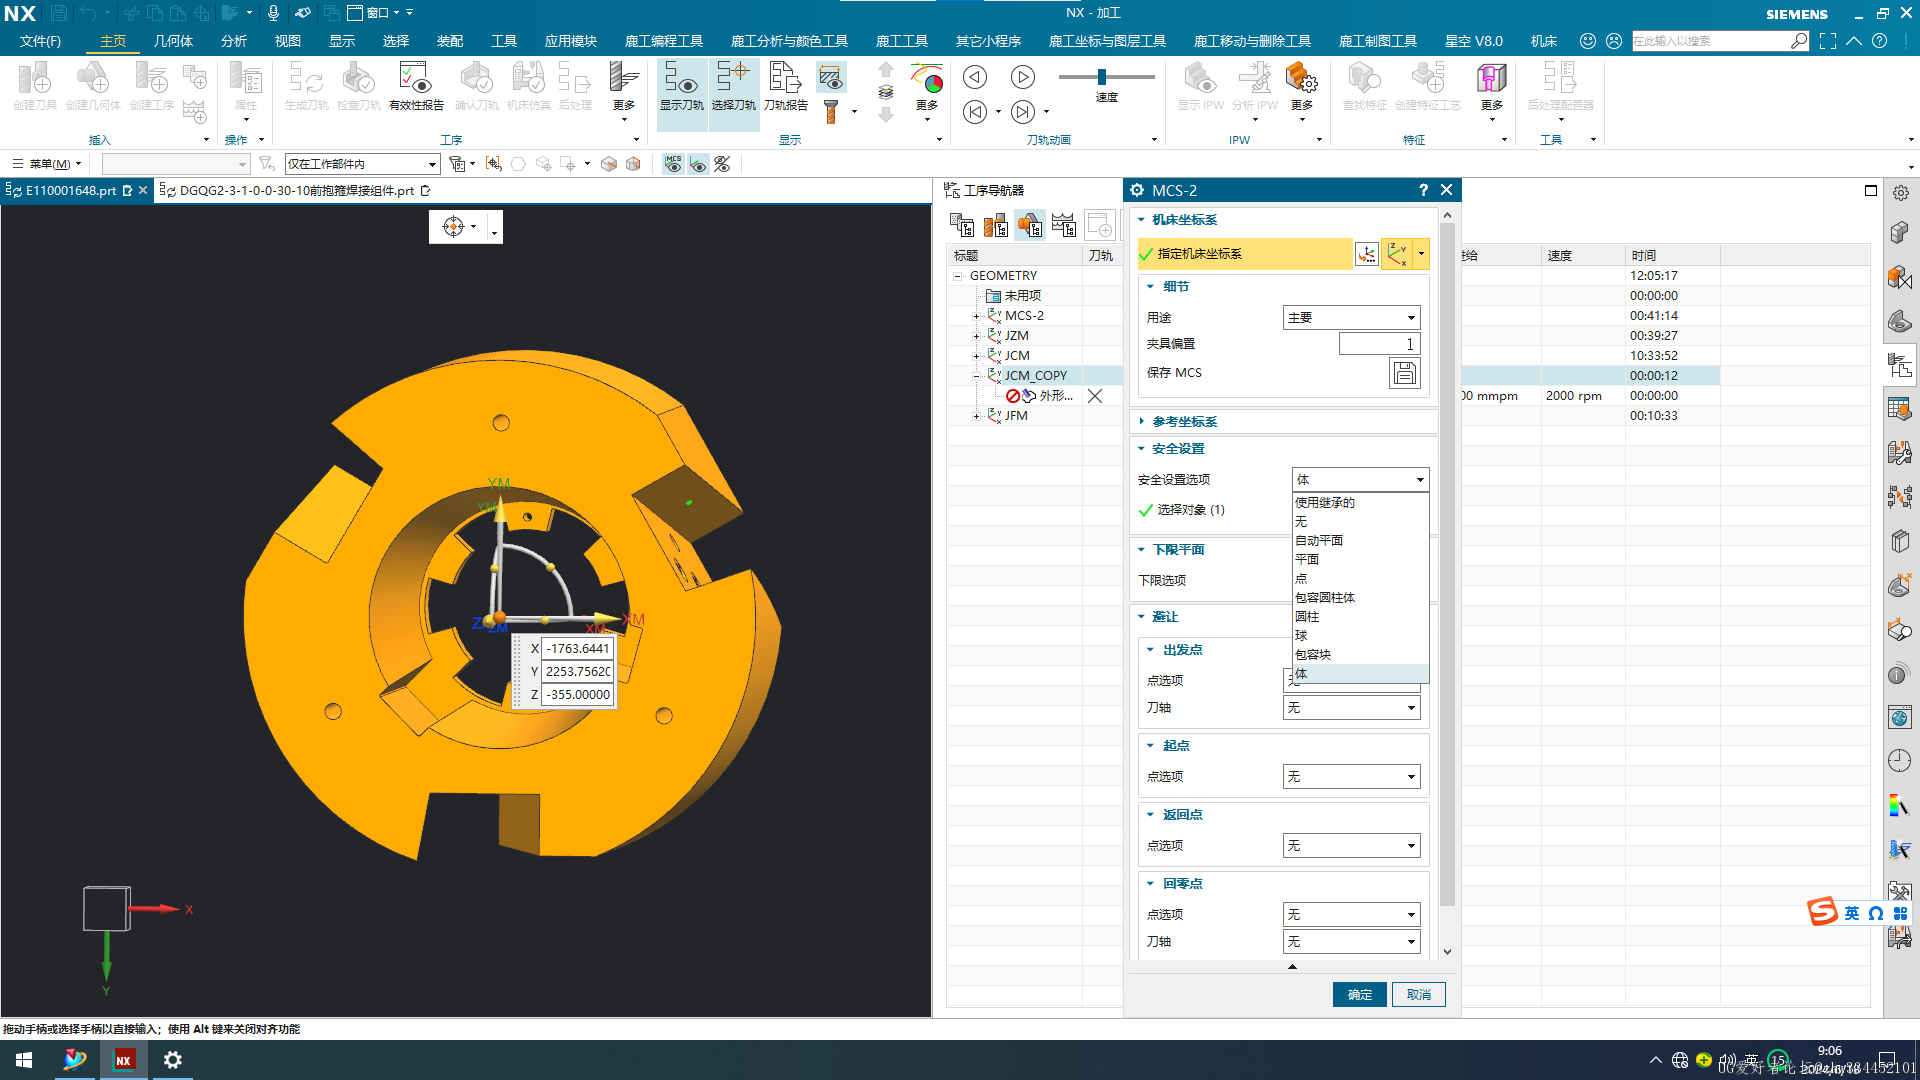Image resolution: width=1920 pixels, height=1080 pixels.
Task: Expand the MCS-2 tree node
Action: tap(976, 316)
